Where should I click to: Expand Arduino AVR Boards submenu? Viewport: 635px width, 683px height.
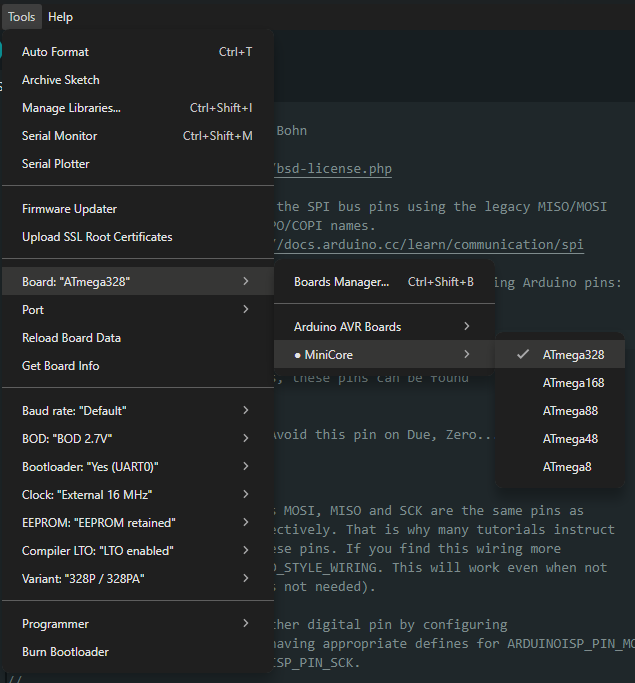(384, 327)
